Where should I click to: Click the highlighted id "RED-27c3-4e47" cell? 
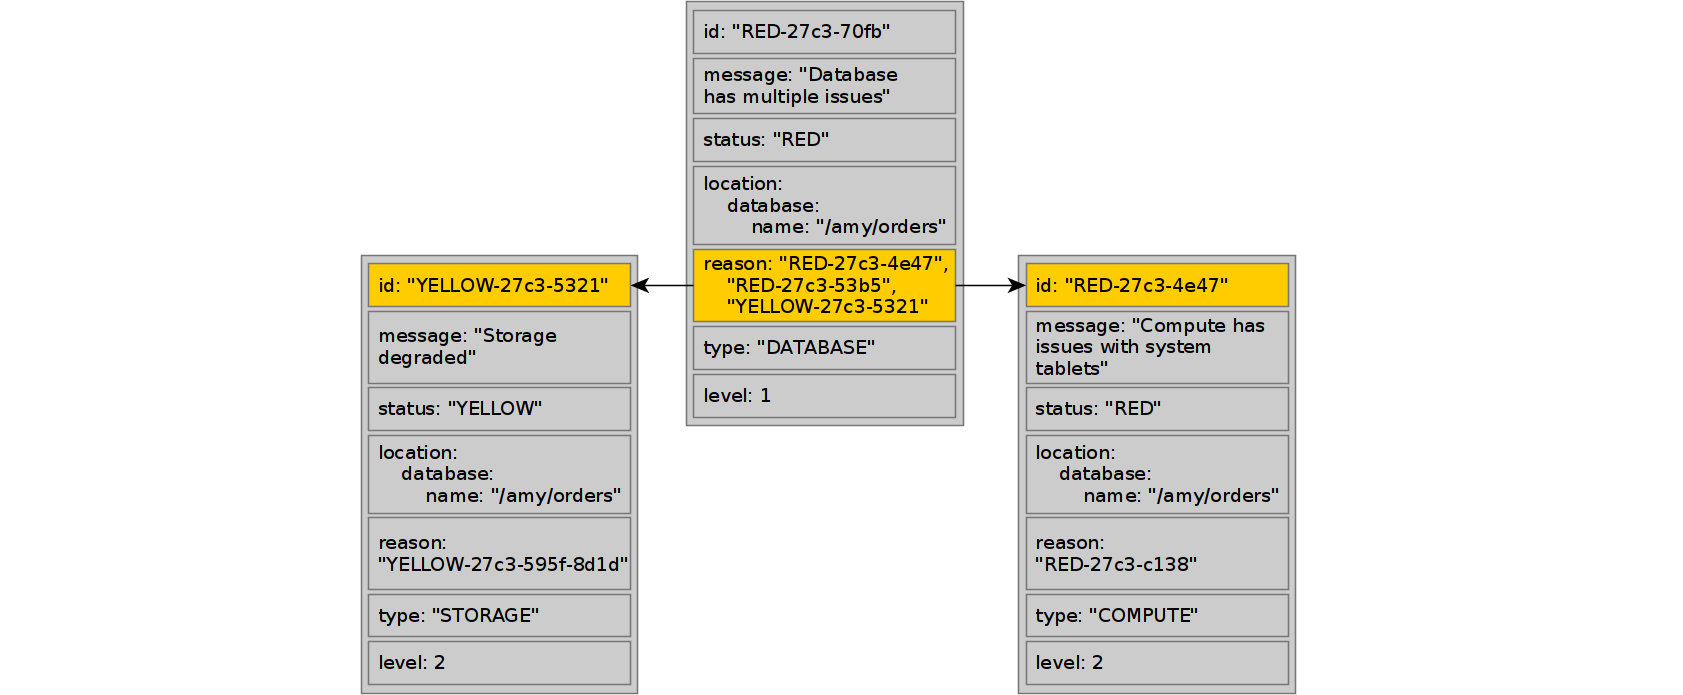[1157, 286]
